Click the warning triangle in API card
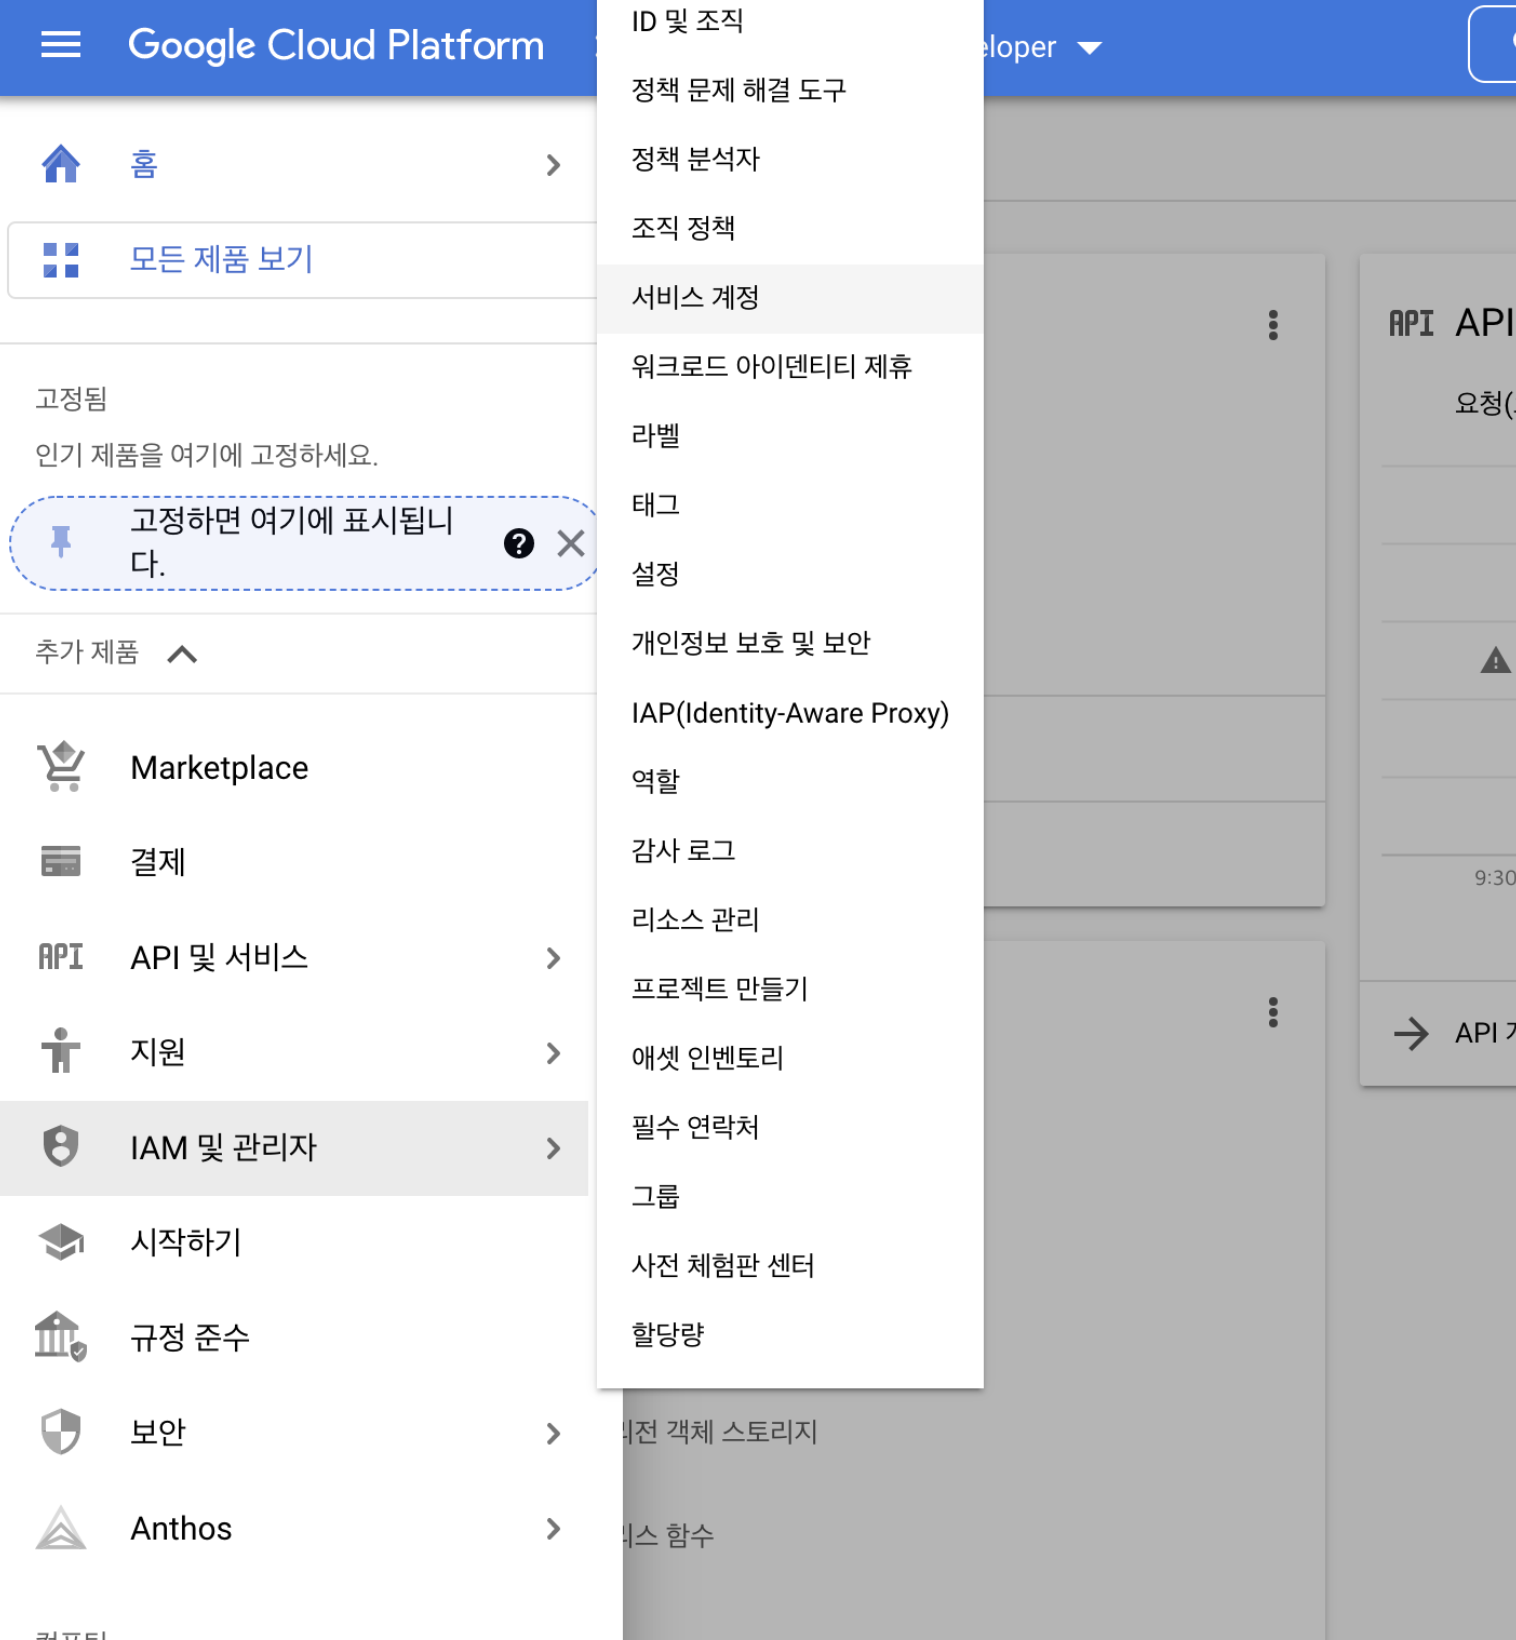The image size is (1516, 1640). tap(1495, 661)
